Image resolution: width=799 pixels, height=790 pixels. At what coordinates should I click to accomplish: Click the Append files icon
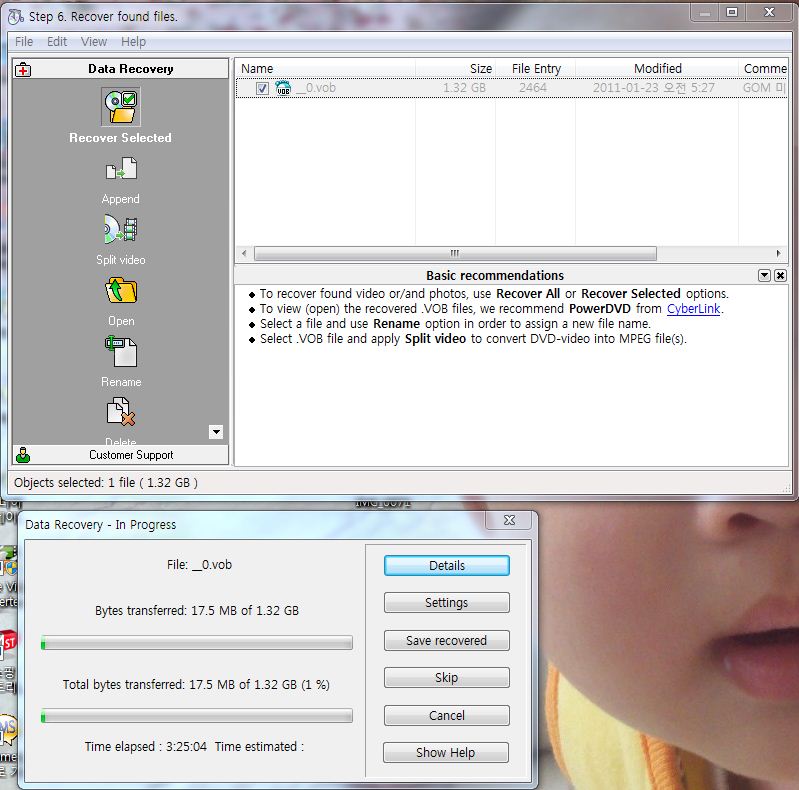point(121,169)
